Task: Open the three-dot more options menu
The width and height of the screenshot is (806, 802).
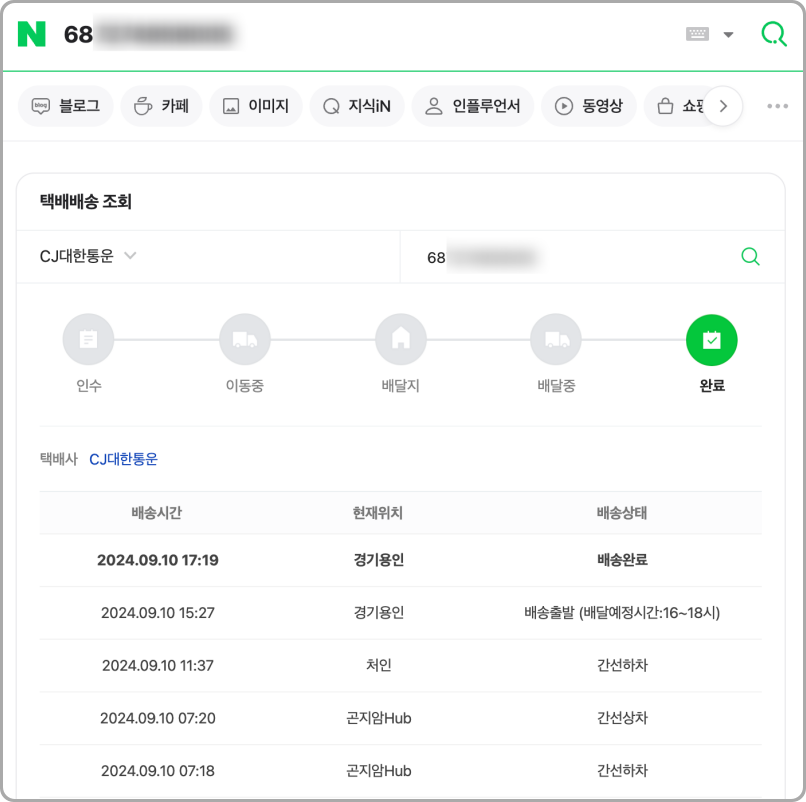Action: pos(777,106)
